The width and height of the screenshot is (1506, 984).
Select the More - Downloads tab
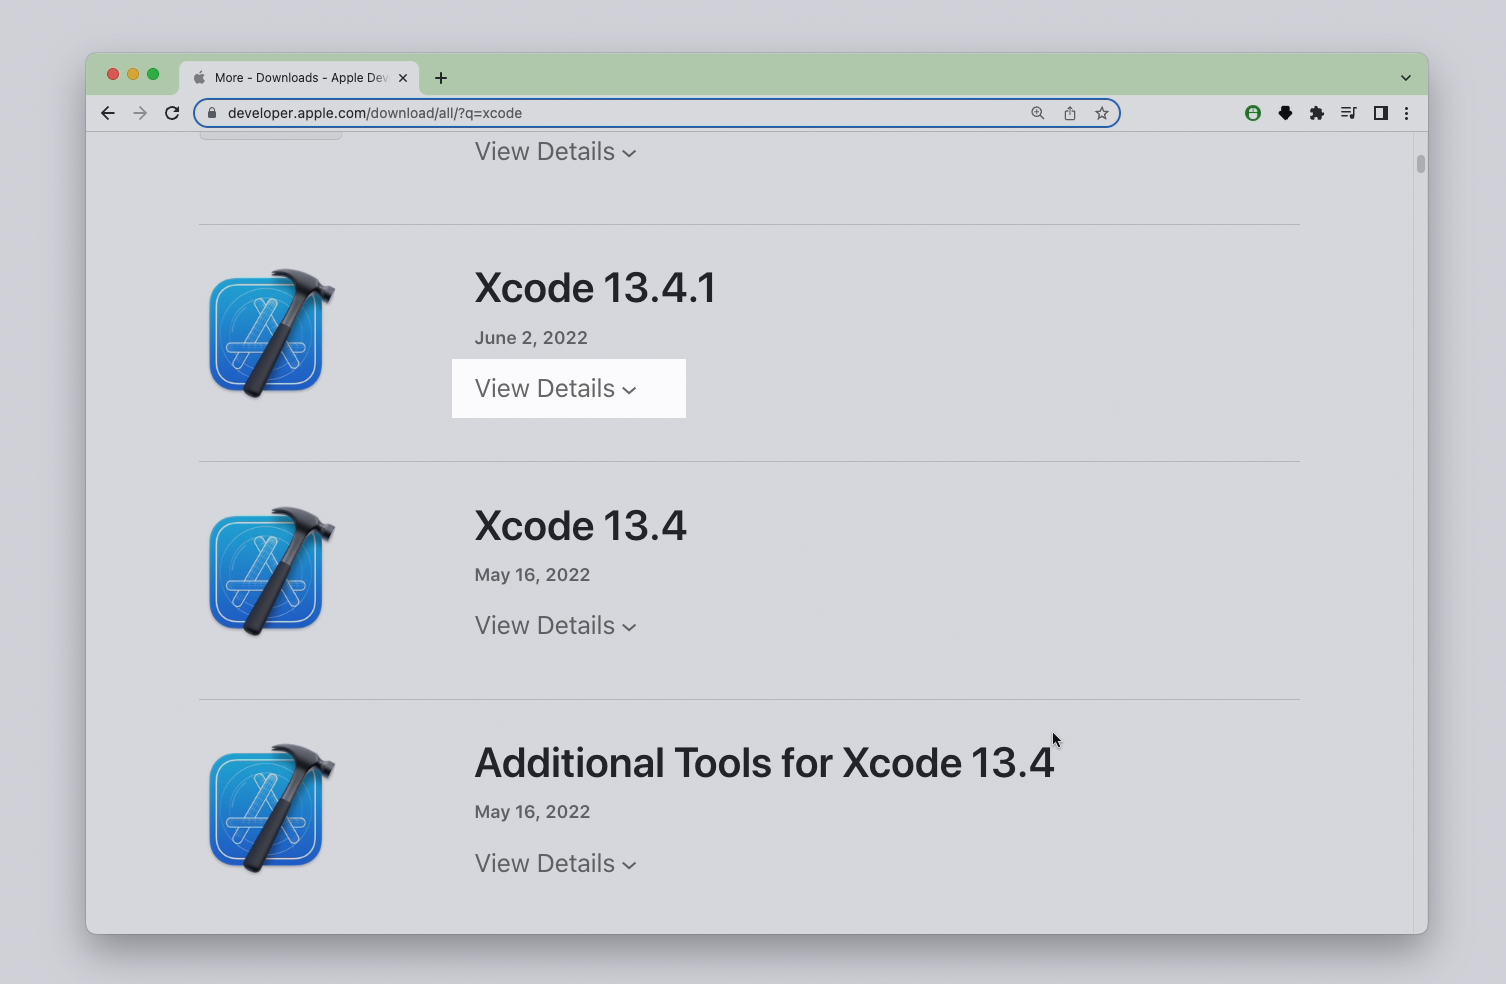(300, 78)
